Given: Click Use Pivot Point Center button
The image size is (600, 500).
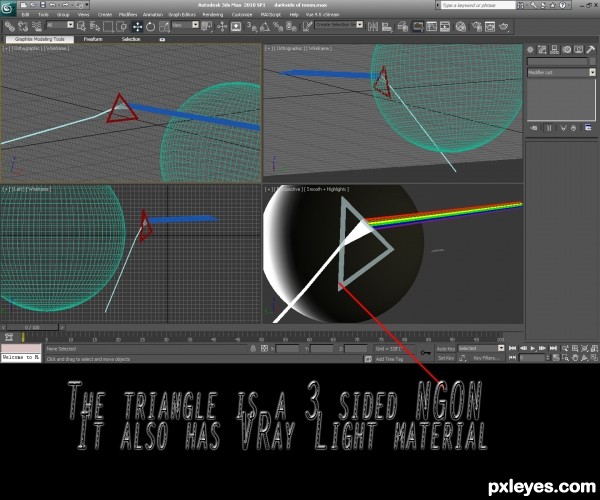Looking at the screenshot, I should (207, 26).
